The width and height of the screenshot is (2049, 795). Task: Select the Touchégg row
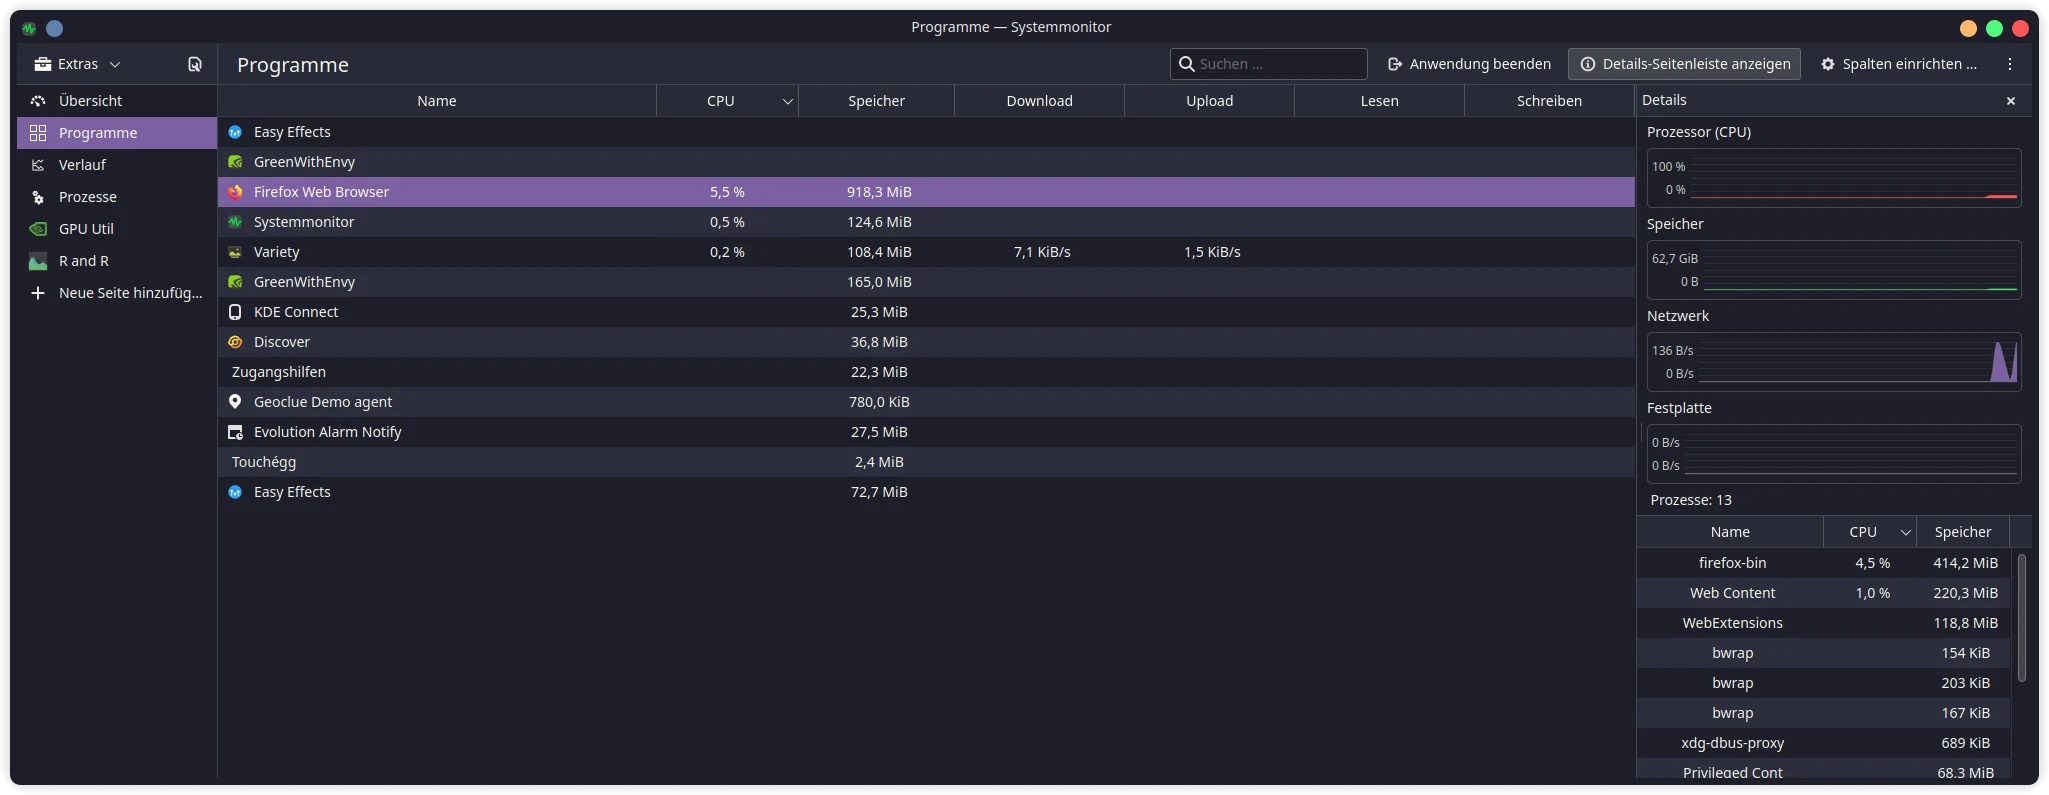coord(926,462)
